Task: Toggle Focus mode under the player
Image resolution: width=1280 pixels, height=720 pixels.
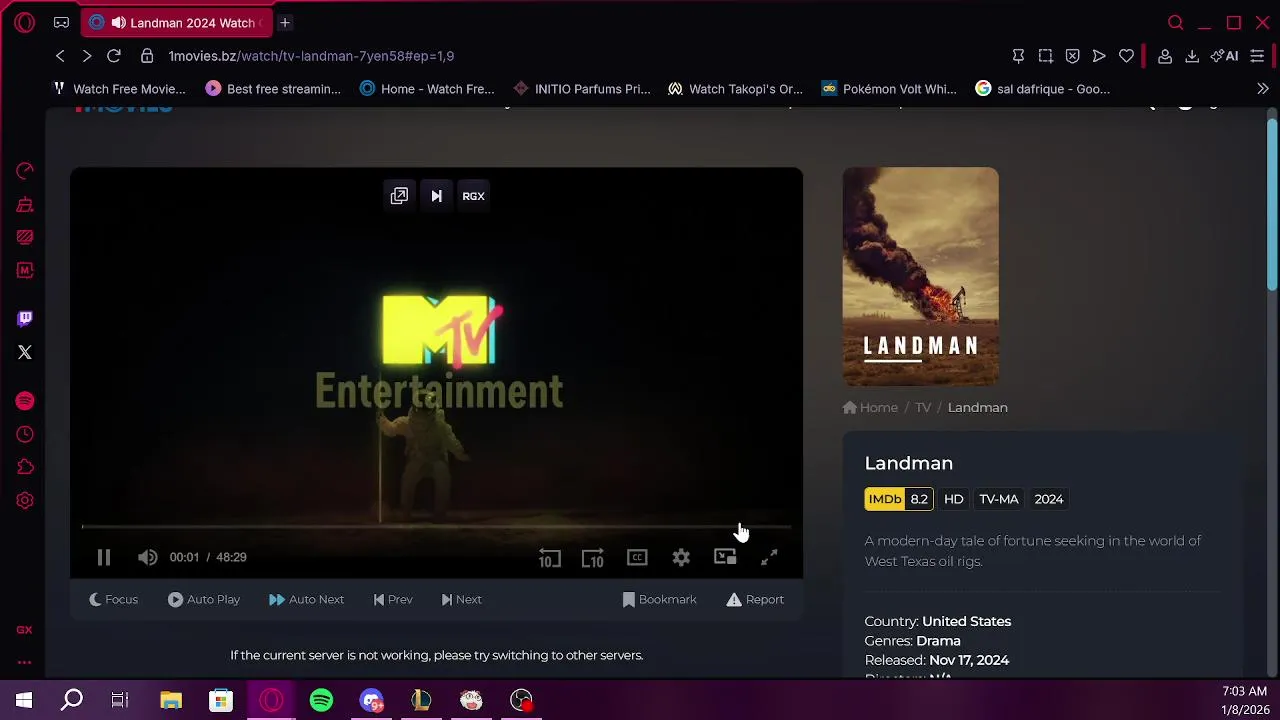Action: 113,599
